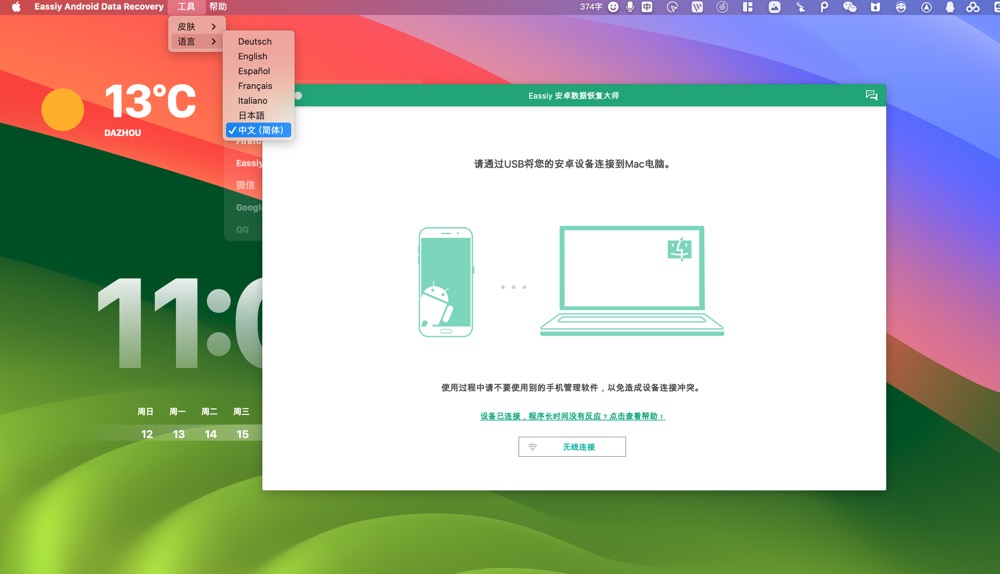The image size is (1000, 574).
Task: Click the Mac laptop illustration
Action: click(632, 281)
